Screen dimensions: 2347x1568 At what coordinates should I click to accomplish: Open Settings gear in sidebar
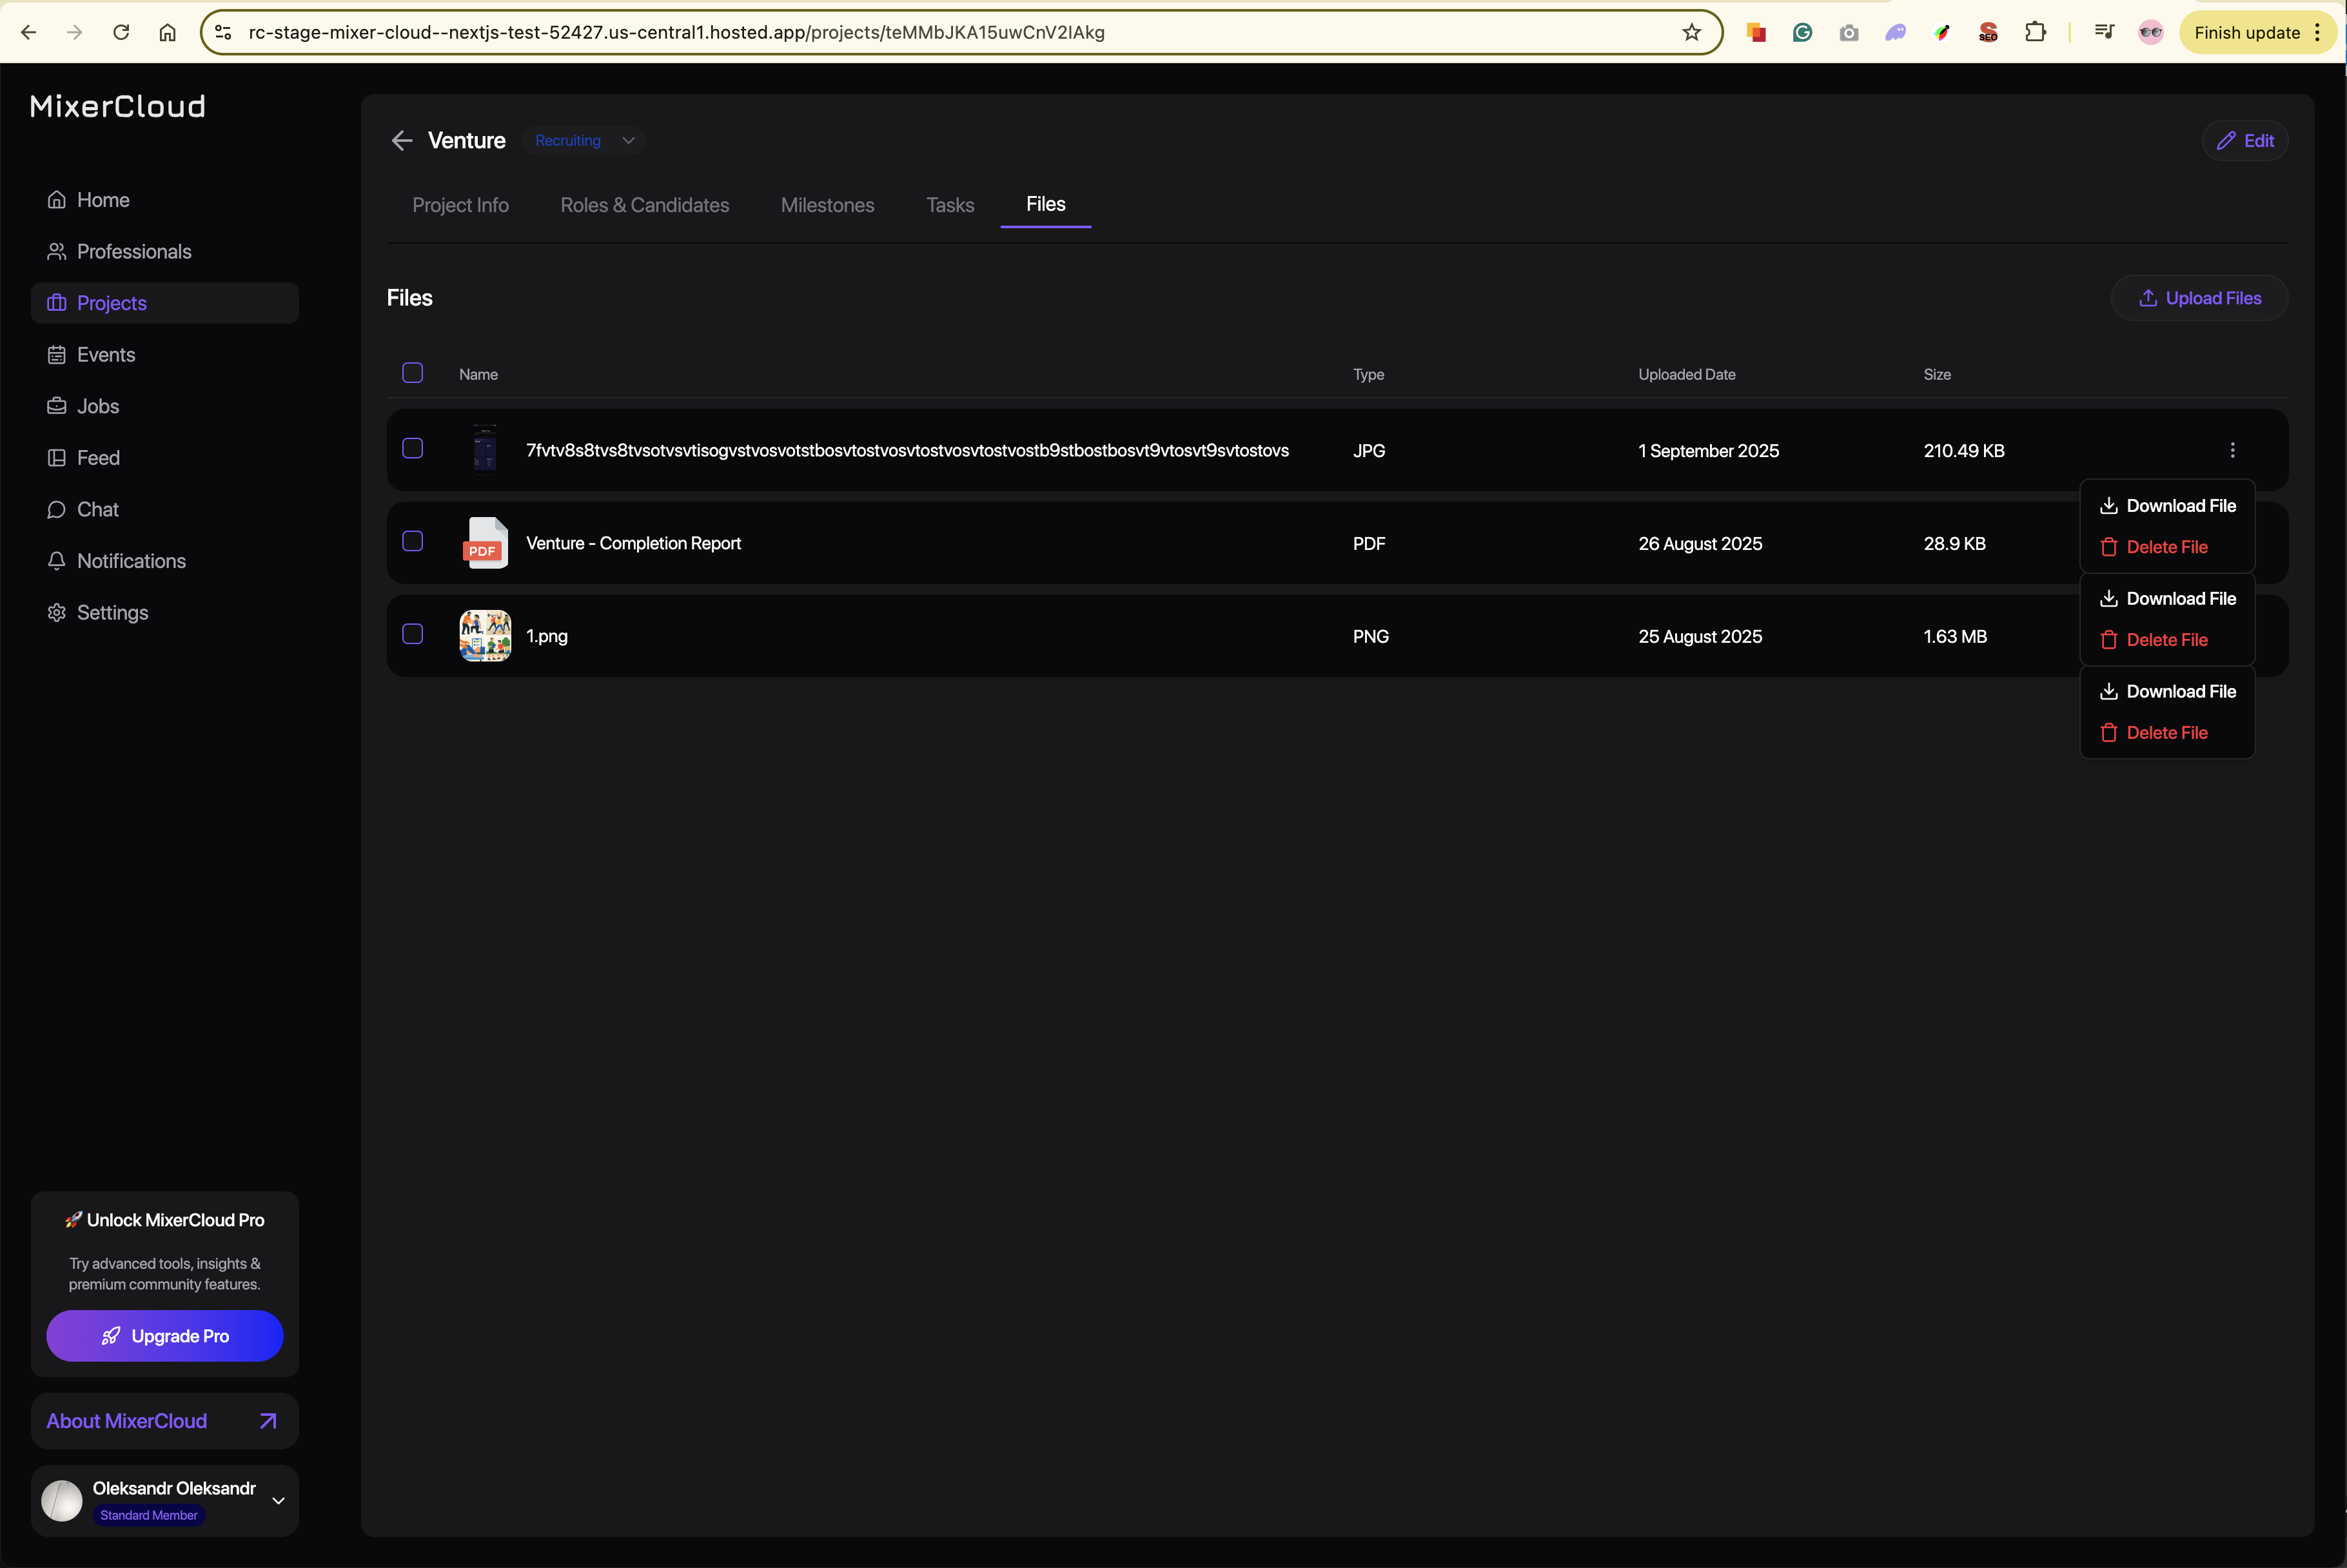[57, 613]
